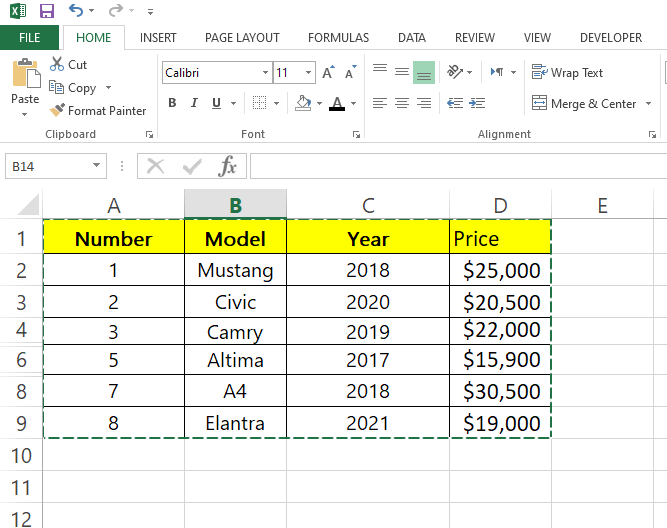Viewport: 667px width, 528px height.
Task: Click the Decrease Indent icon
Action: pyautogui.click(x=455, y=103)
